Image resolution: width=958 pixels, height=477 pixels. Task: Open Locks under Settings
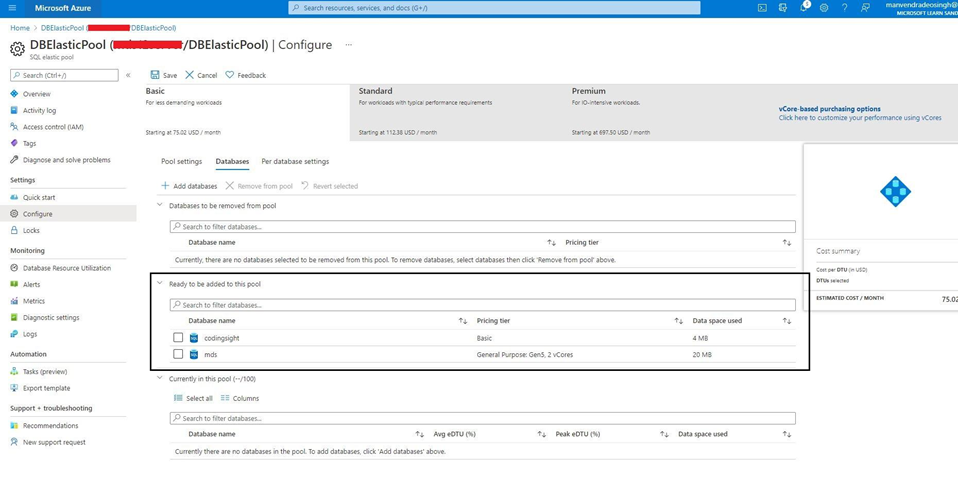tap(31, 231)
